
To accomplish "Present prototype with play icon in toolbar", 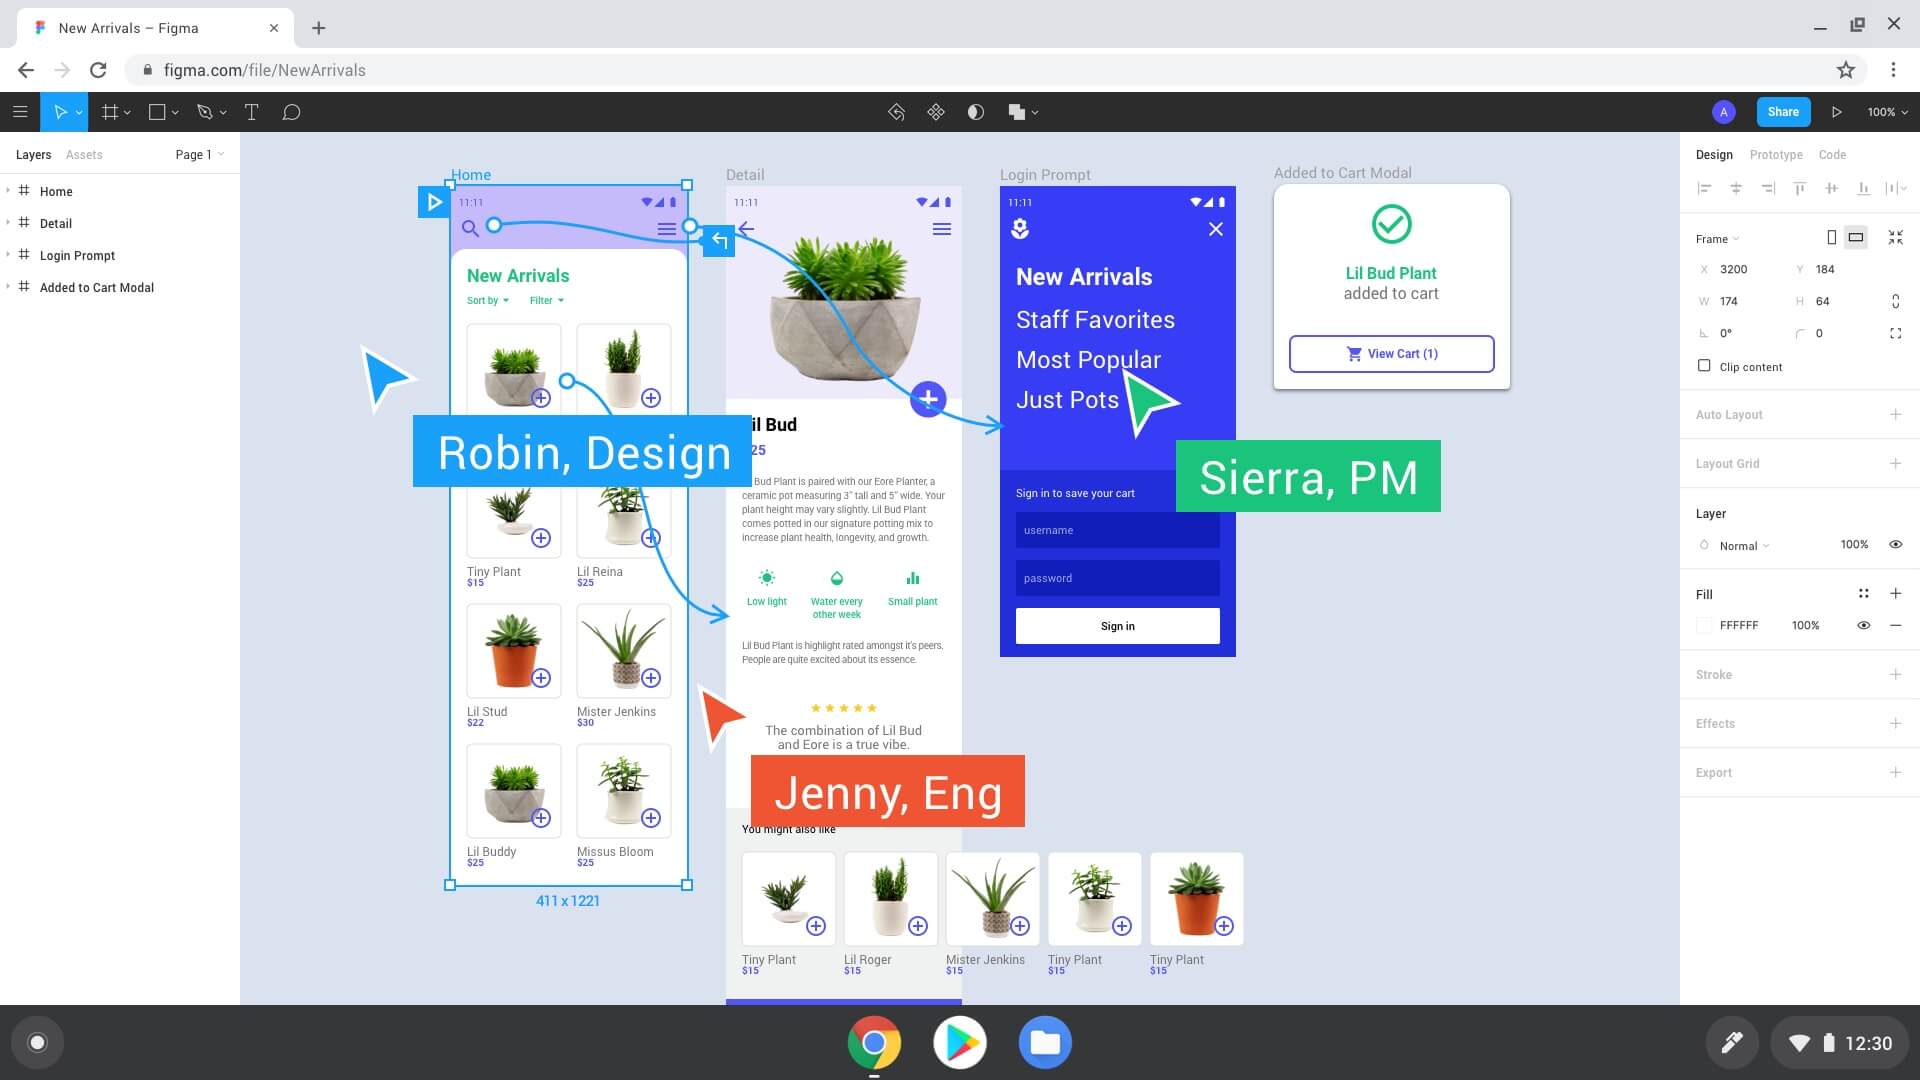I will [x=1836, y=112].
